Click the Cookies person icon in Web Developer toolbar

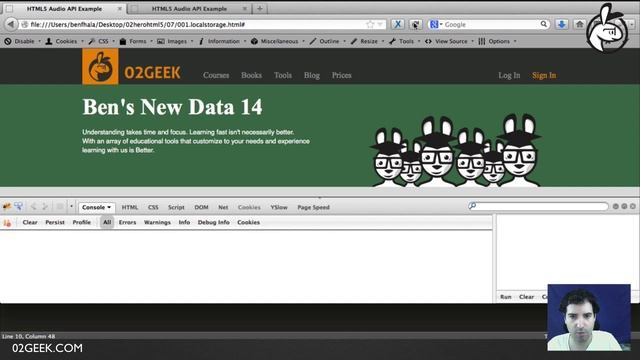click(x=49, y=41)
